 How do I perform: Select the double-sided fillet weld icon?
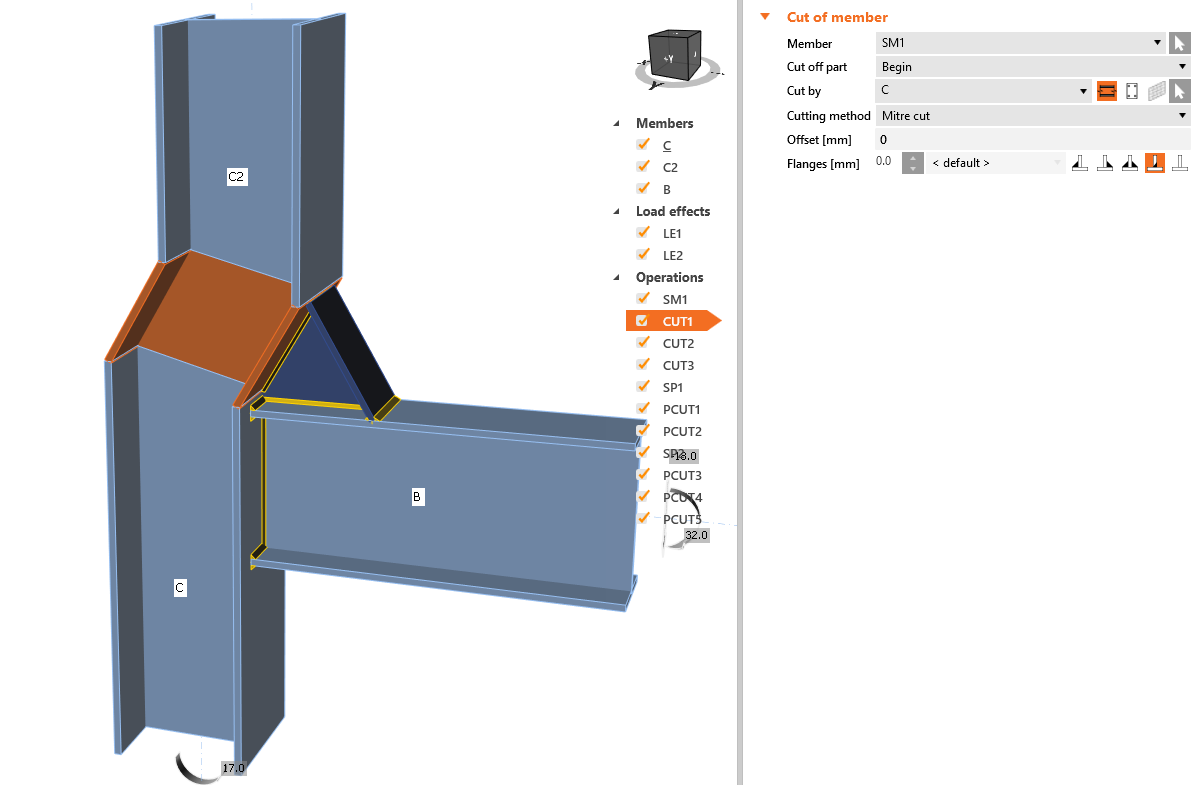pos(1130,163)
